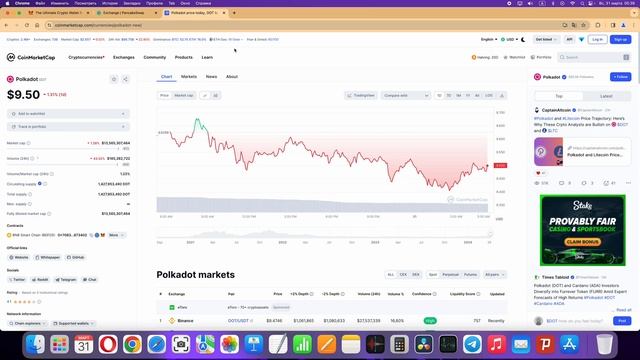Viewport: 640px width, 360px height.
Task: Click the MetaMask fox icon in Contracts
Action: coord(102,235)
